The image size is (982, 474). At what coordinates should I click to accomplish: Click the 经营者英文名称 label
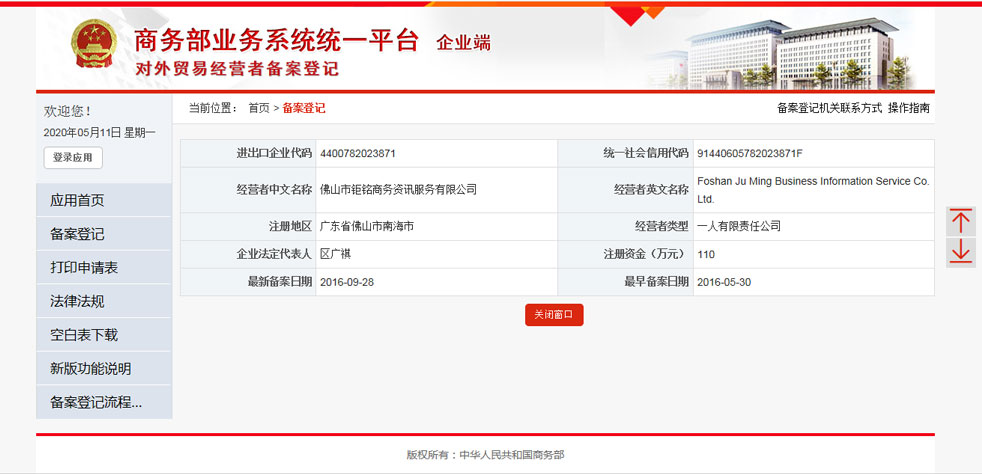(x=651, y=190)
